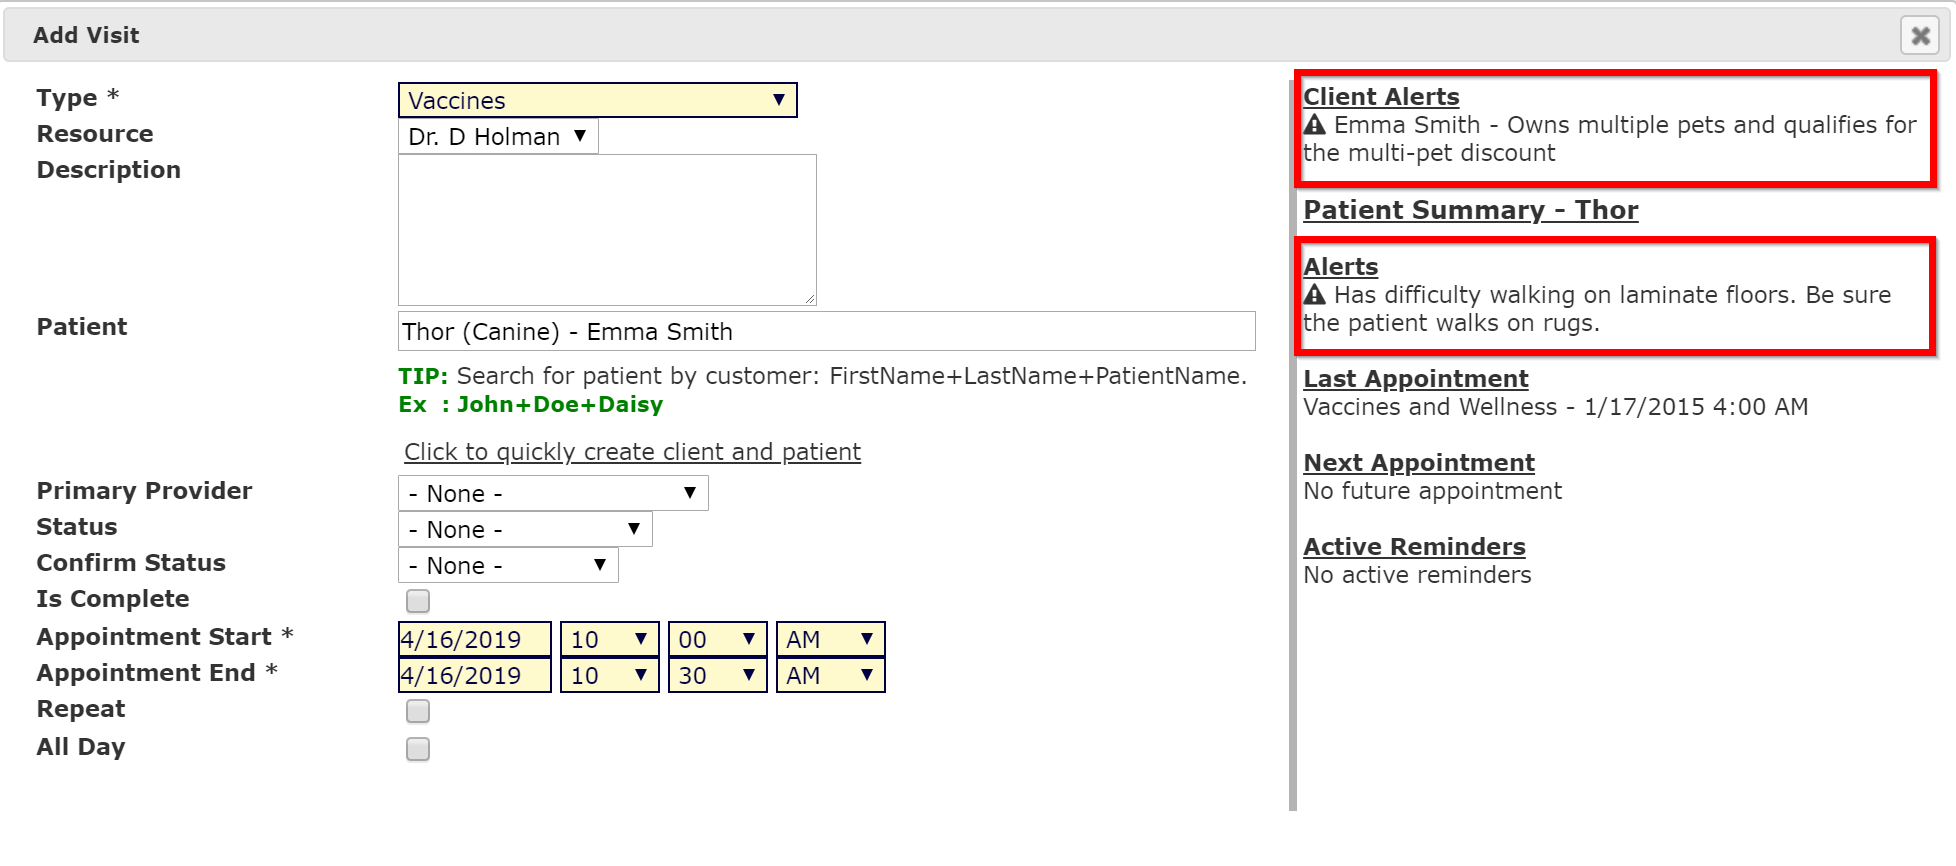Open the Confirm Status dropdown
This screenshot has width=1956, height=866.
pos(508,565)
